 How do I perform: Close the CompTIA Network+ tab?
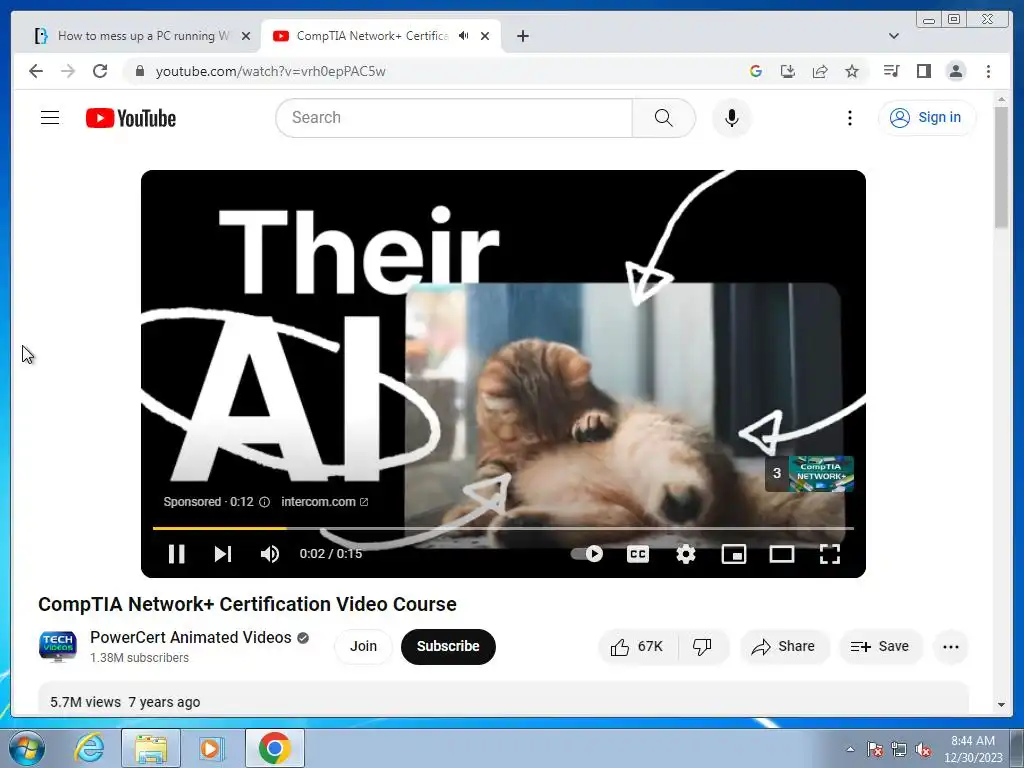point(485,36)
